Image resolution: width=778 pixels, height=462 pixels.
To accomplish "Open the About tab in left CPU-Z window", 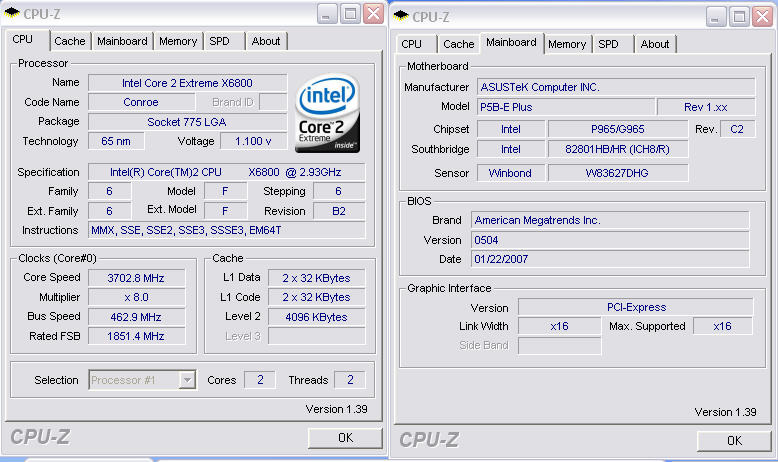I will pyautogui.click(x=266, y=41).
